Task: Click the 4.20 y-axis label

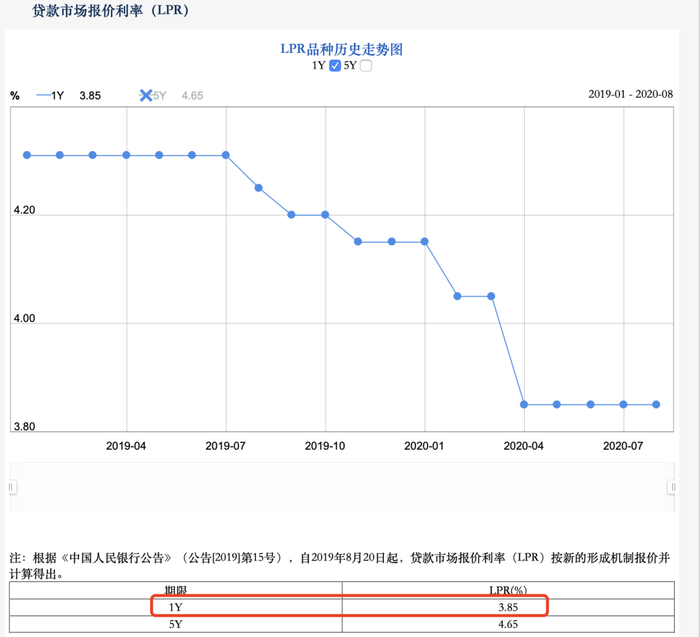Action: pyautogui.click(x=24, y=210)
